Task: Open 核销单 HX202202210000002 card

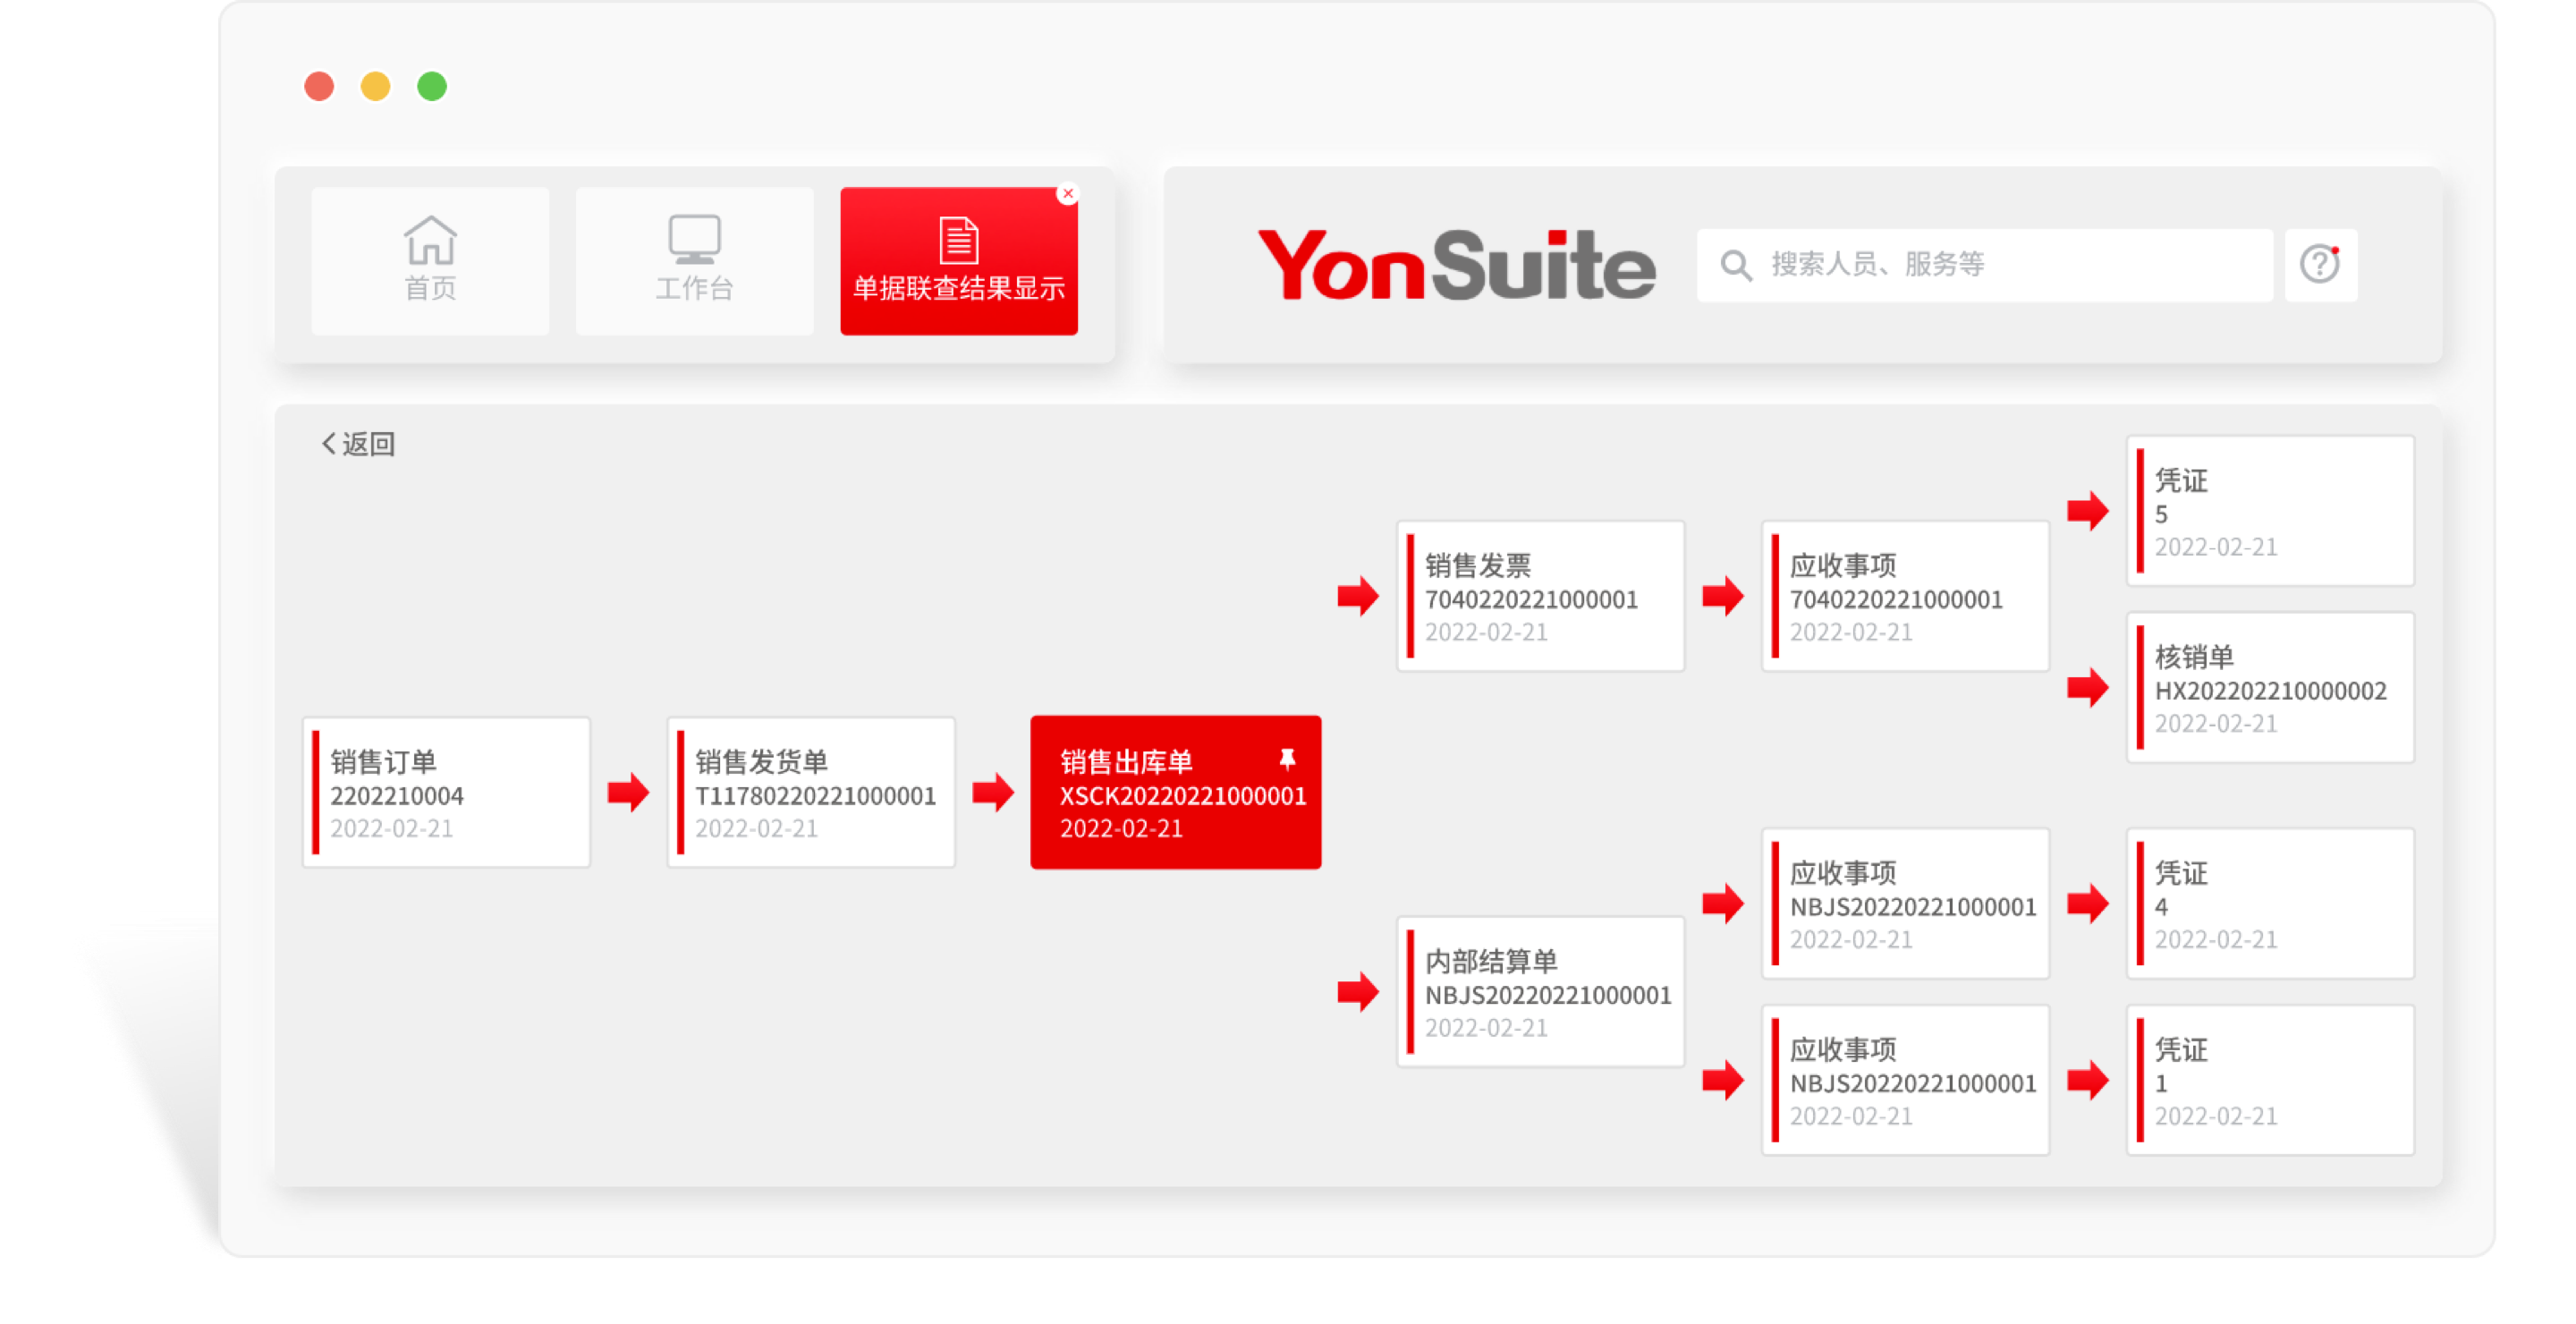Action: pyautogui.click(x=2270, y=689)
